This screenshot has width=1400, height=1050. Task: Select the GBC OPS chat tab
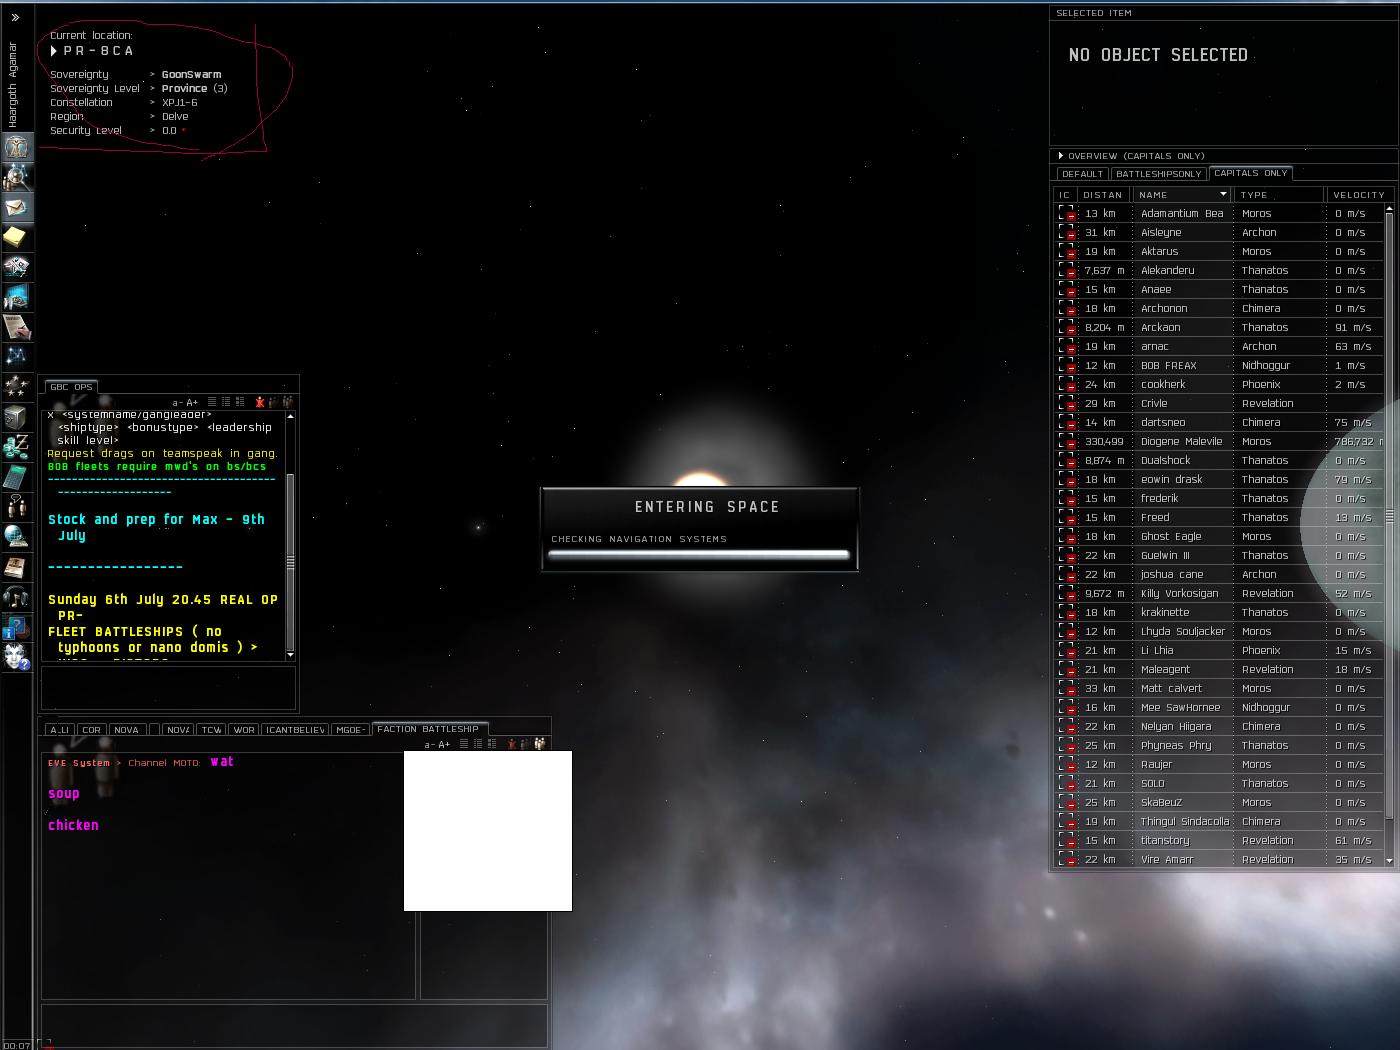[x=71, y=387]
